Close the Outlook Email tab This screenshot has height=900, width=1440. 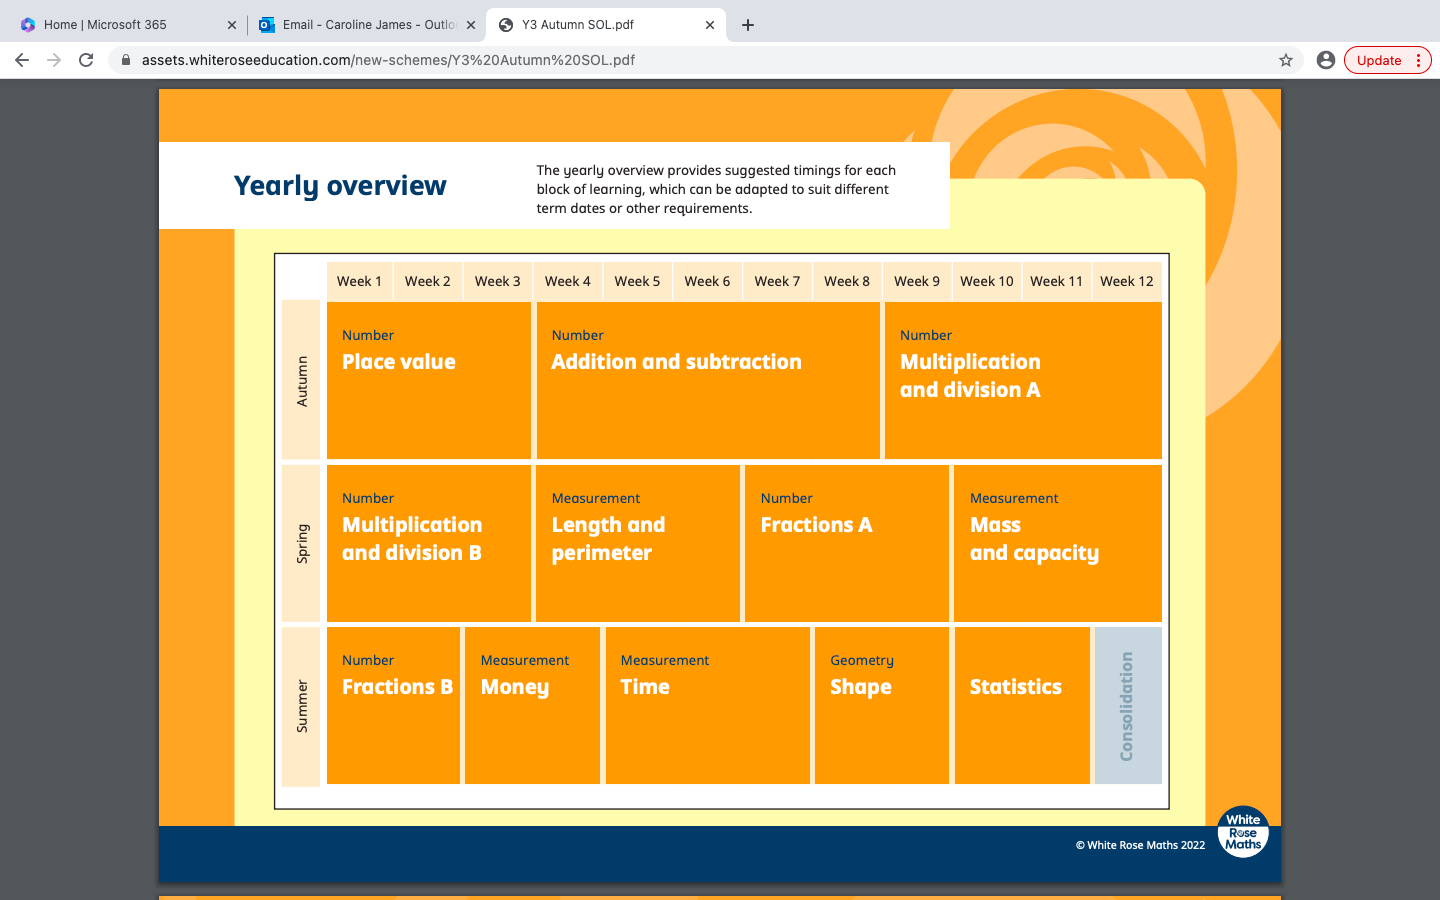click(x=471, y=25)
